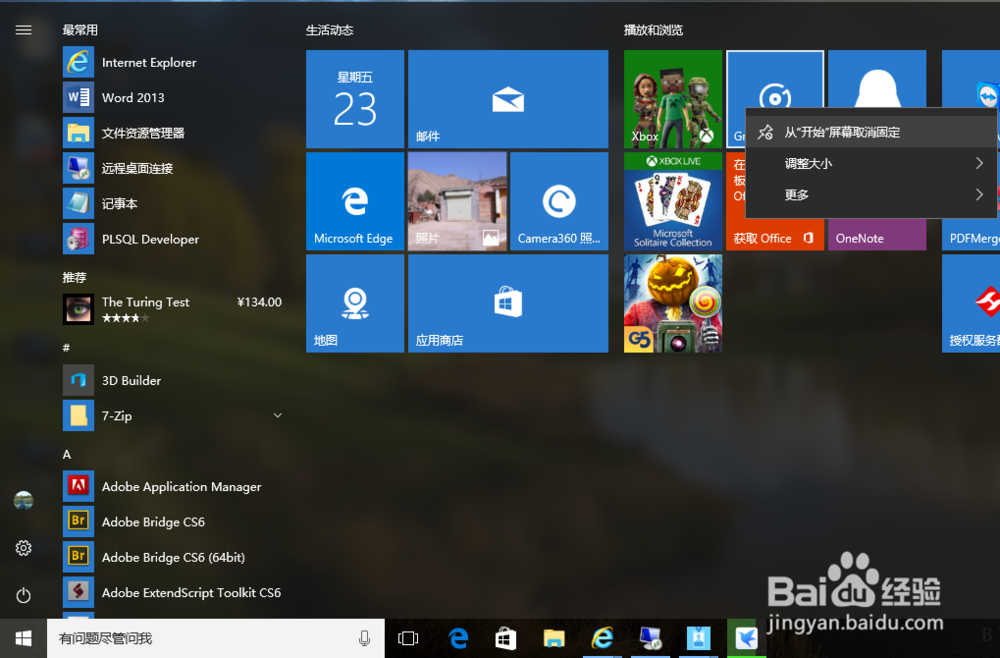Open the 地图 maps tile
Screen dimensions: 1000x658
pos(355,303)
